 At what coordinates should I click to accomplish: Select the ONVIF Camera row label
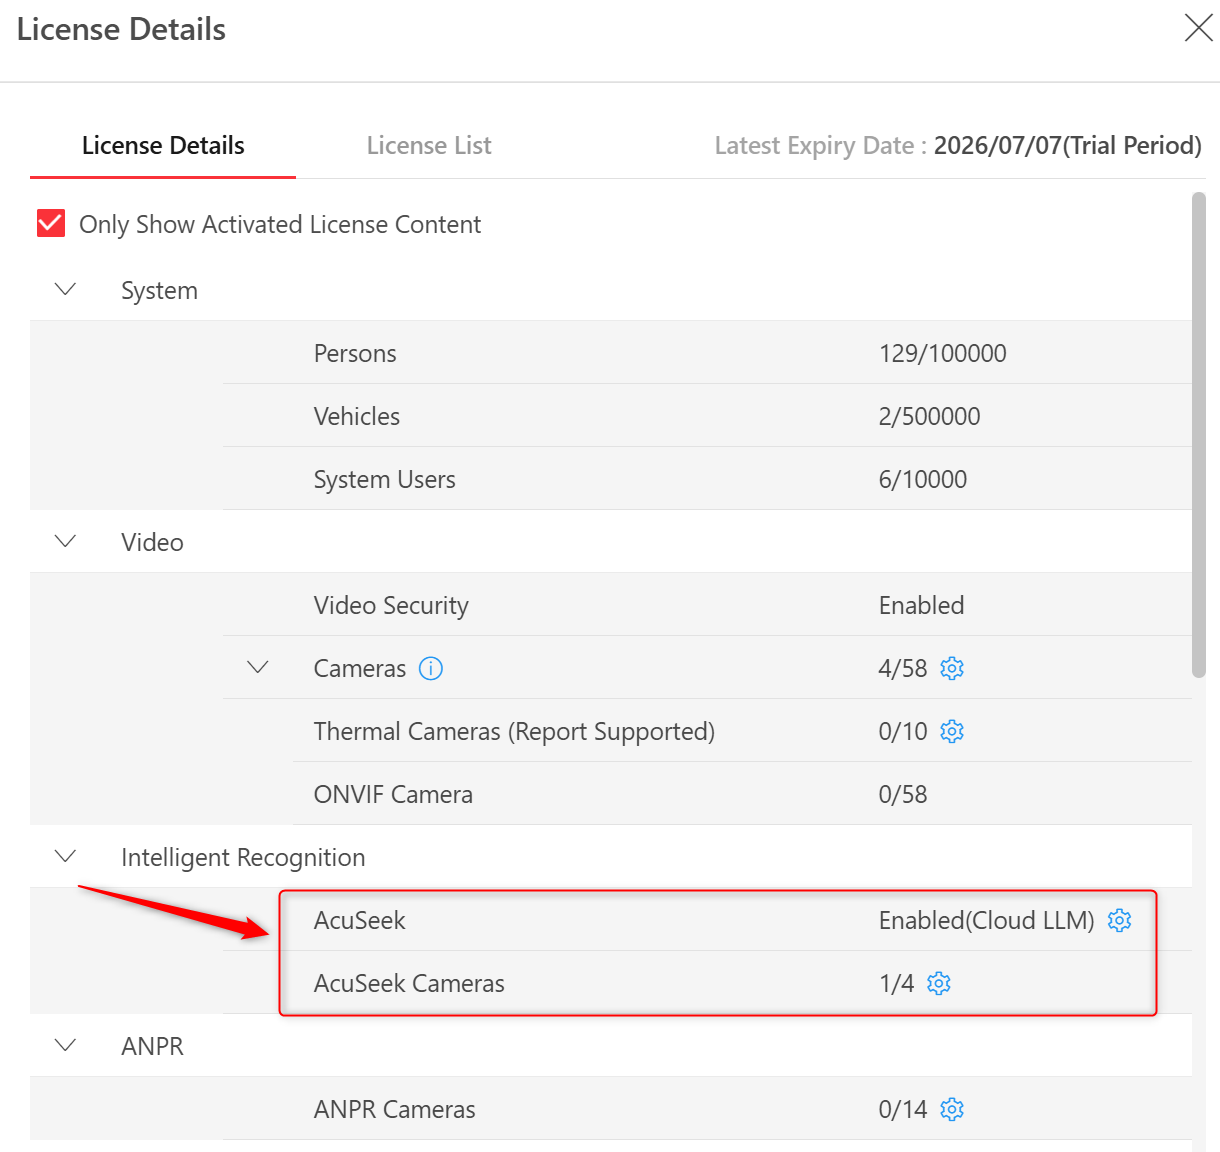(x=393, y=794)
